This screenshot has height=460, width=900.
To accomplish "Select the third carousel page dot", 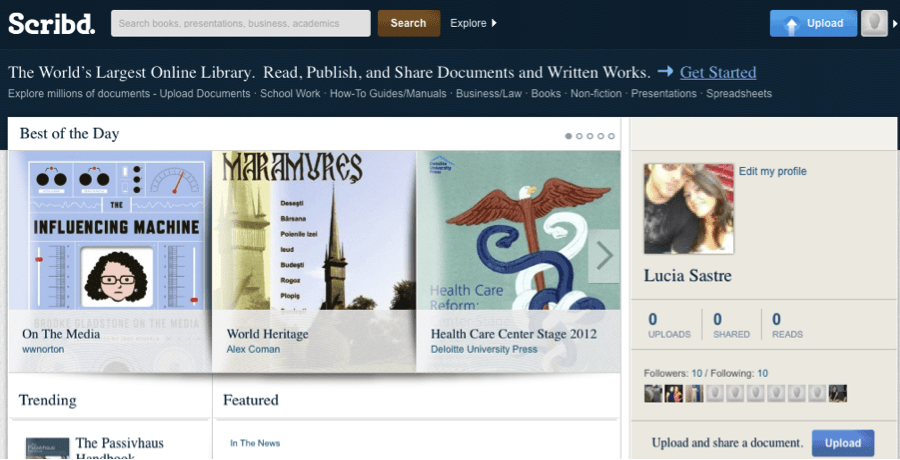I will pyautogui.click(x=590, y=136).
